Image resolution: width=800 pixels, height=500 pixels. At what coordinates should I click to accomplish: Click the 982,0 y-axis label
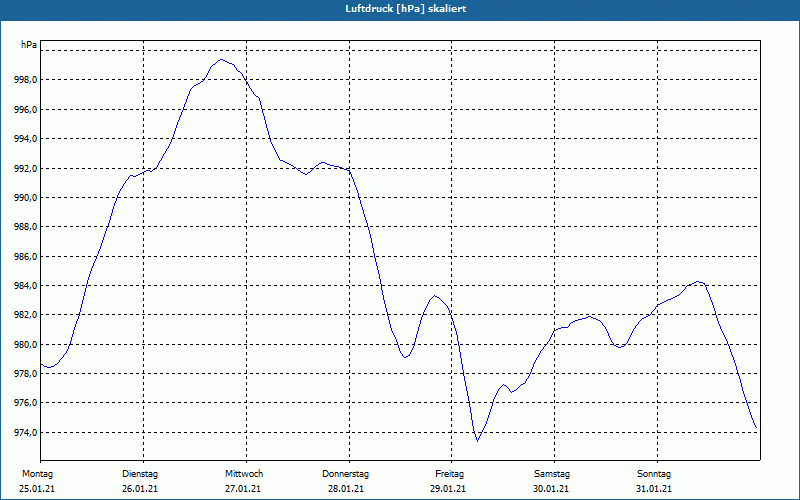point(26,315)
